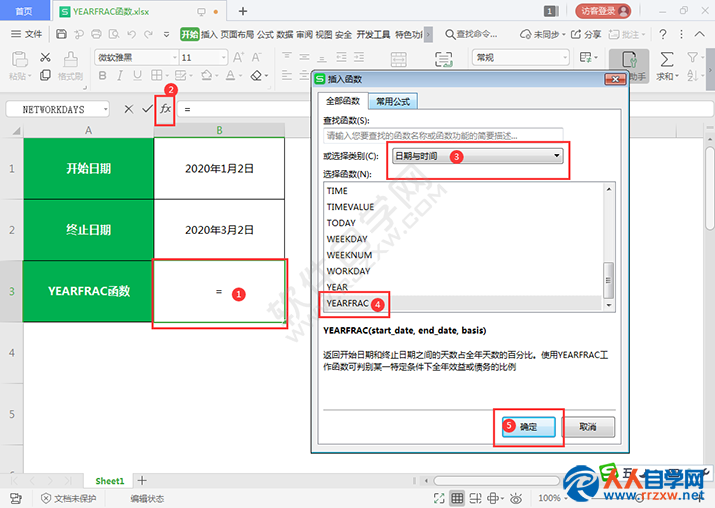Expand the quick access toolbar customize arrow
The image size is (715, 508).
(x=166, y=34)
